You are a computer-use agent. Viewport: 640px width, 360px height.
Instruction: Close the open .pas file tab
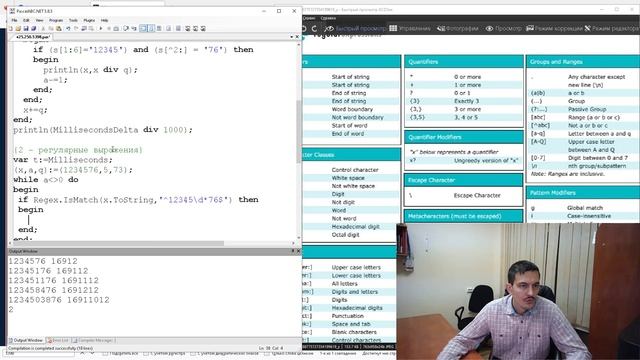297,37
